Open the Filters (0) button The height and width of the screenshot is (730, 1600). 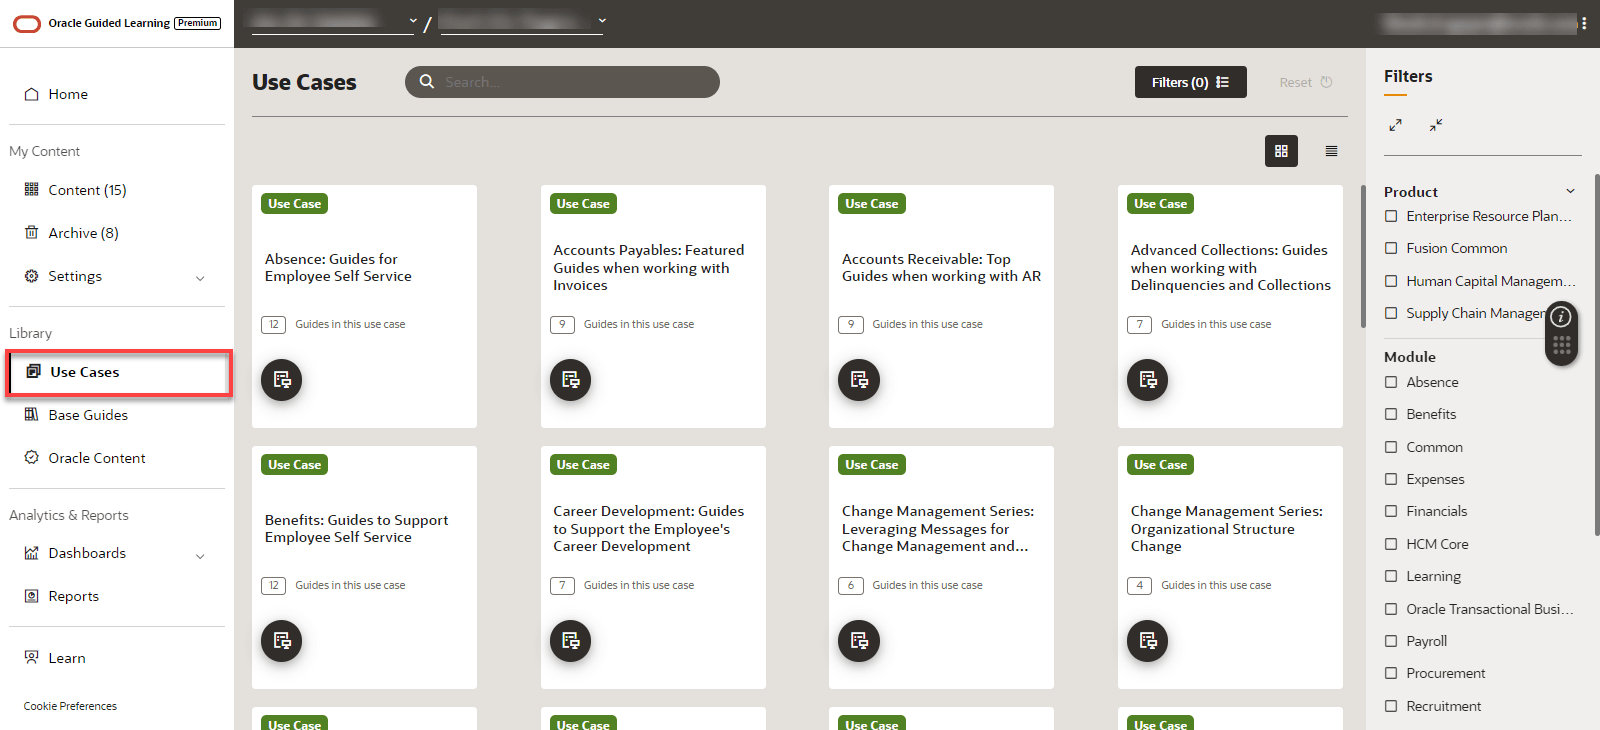pos(1190,82)
